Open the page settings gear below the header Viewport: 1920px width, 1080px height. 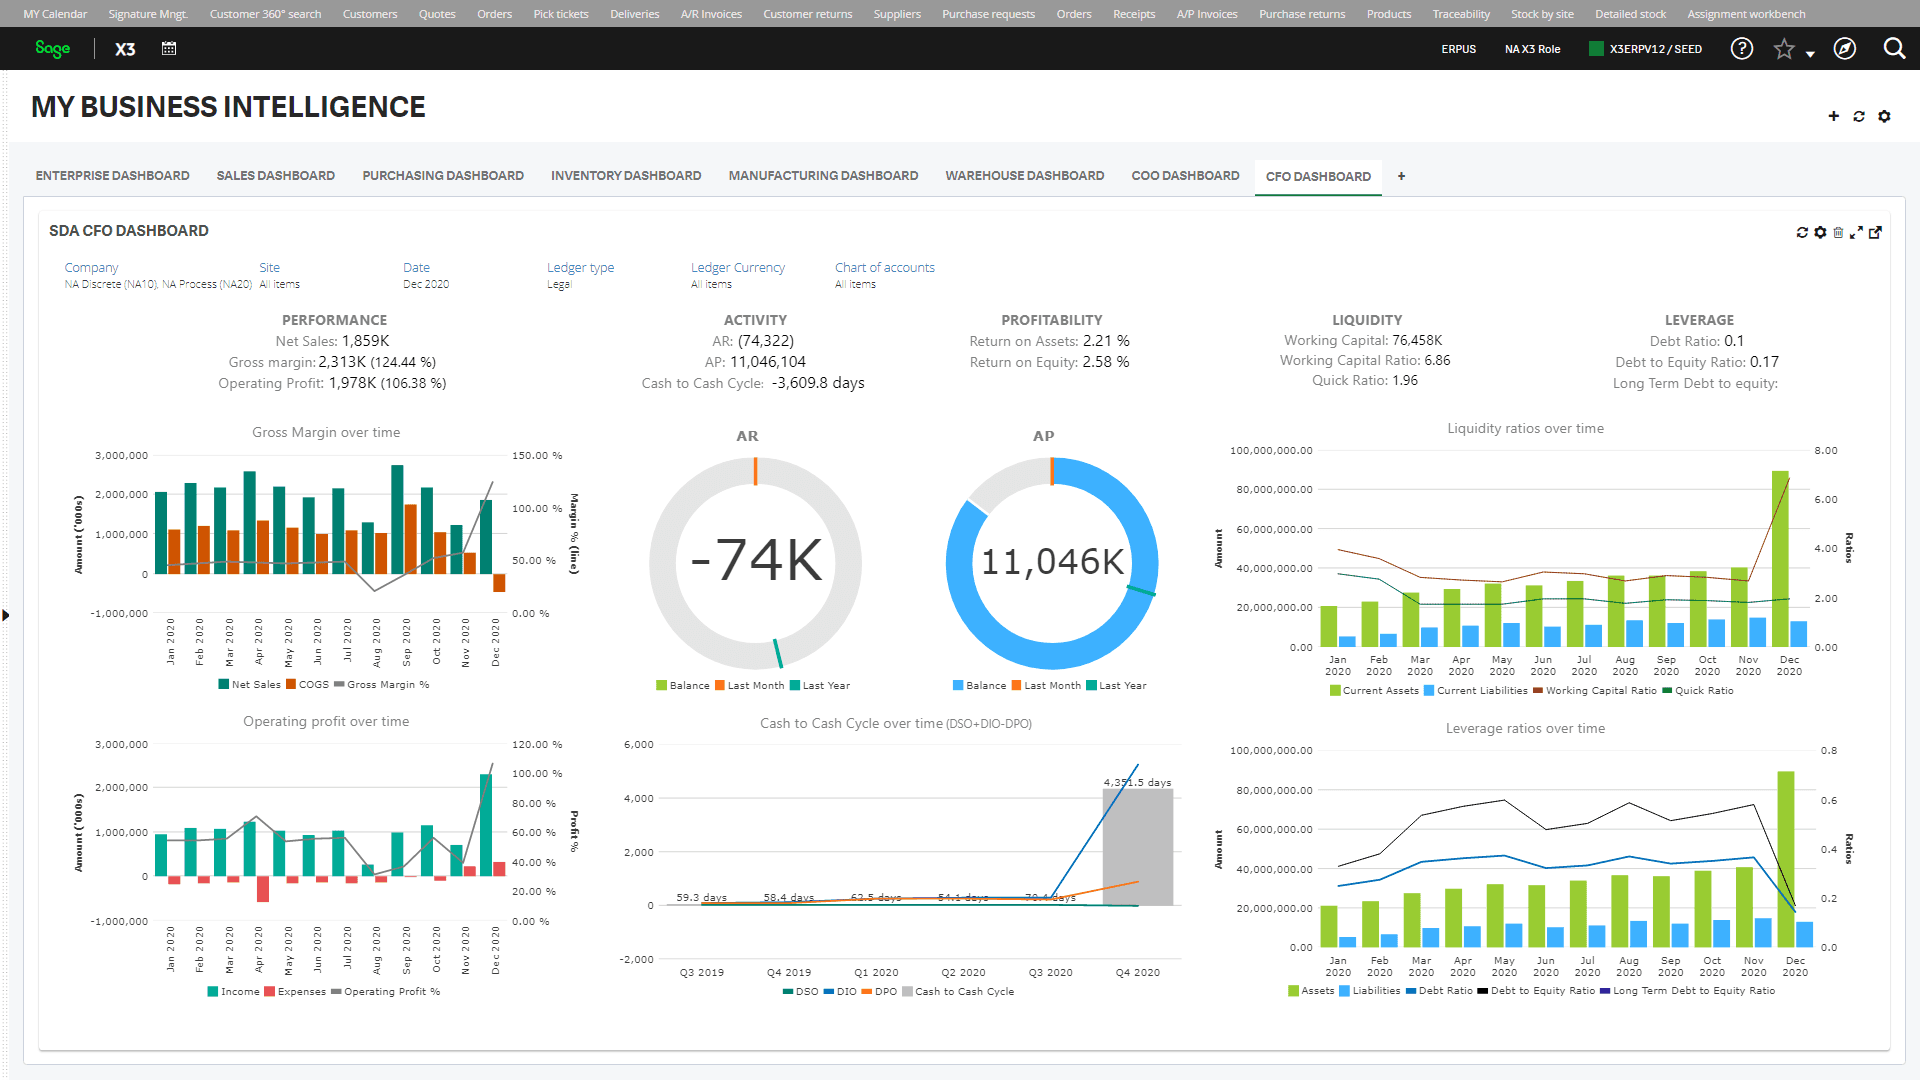click(1884, 116)
